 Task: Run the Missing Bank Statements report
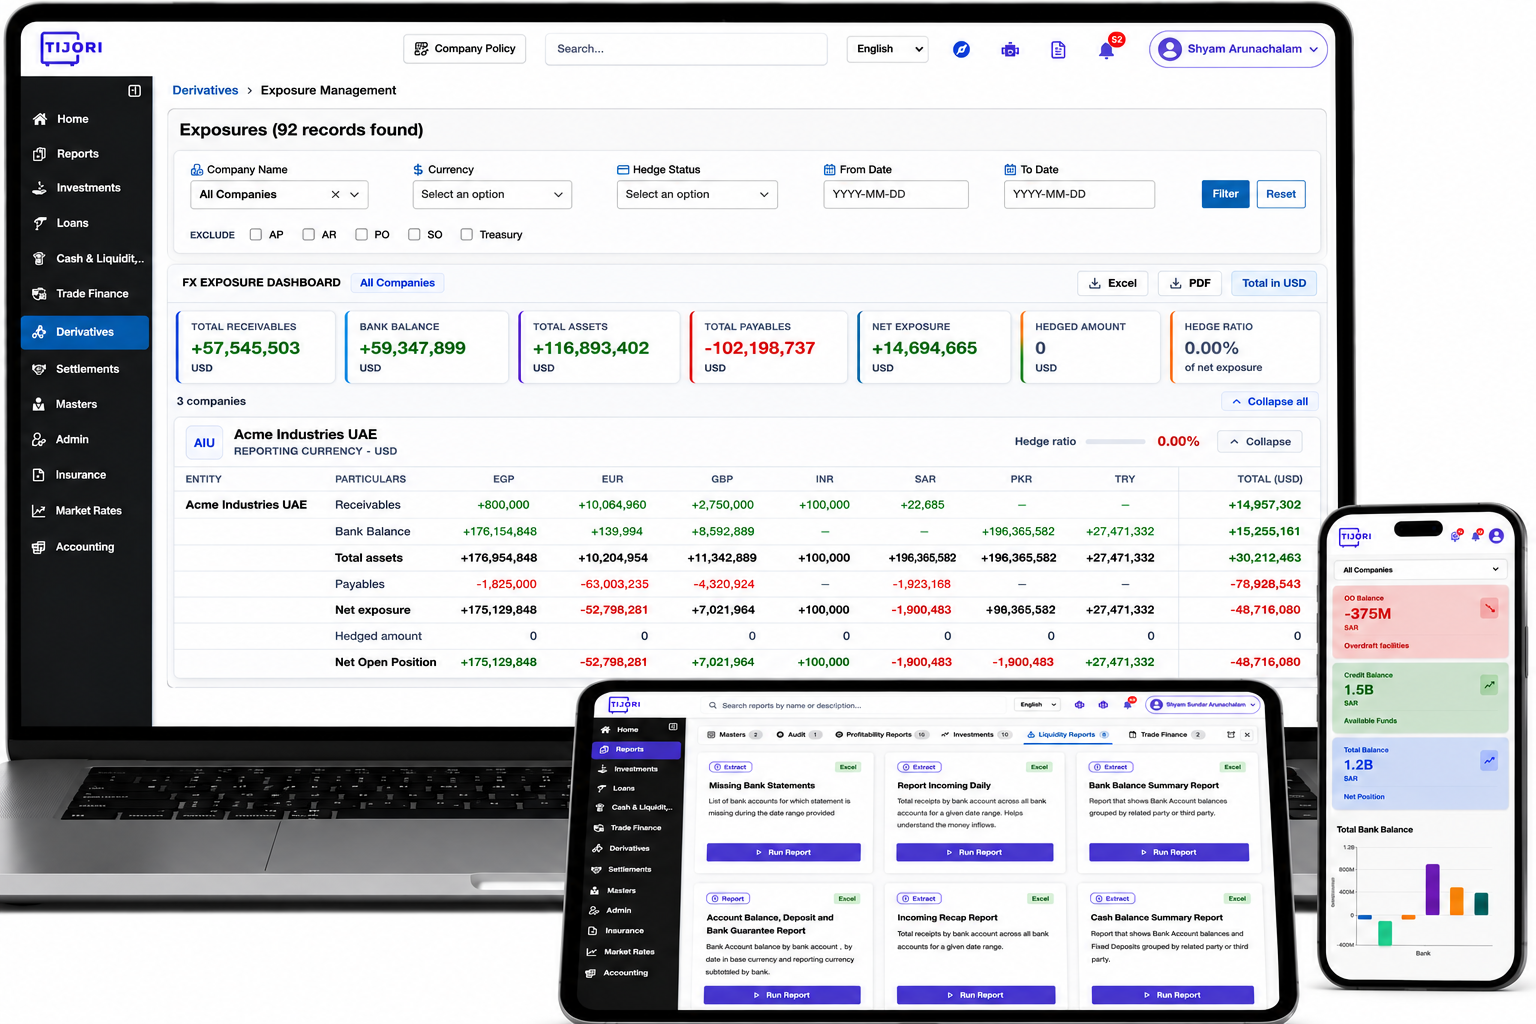coord(783,853)
